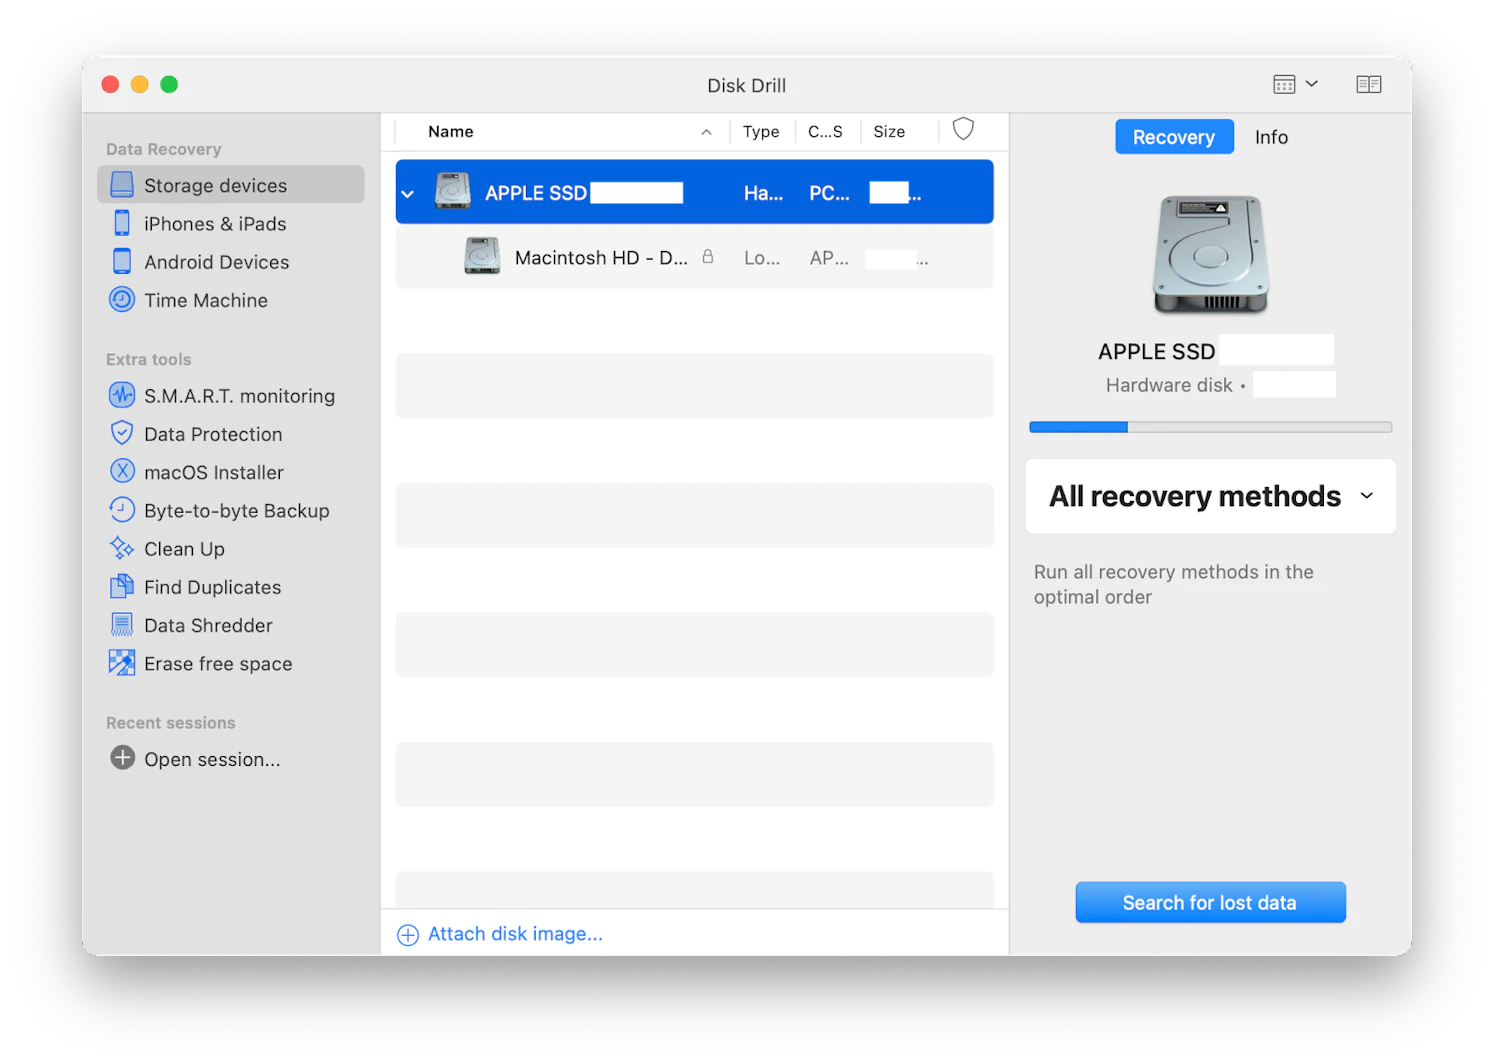
Task: Click the APPLE SSD title in details panel
Action: tap(1156, 352)
